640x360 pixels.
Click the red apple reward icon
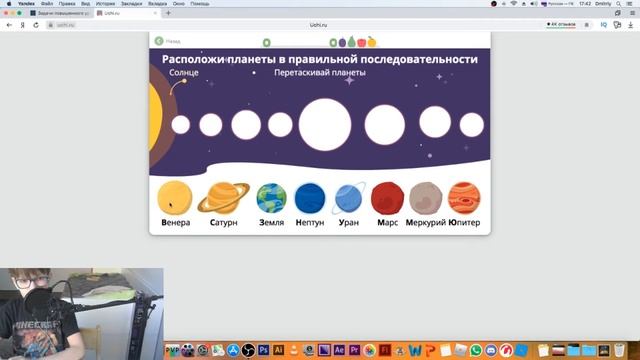pyautogui.click(x=362, y=42)
